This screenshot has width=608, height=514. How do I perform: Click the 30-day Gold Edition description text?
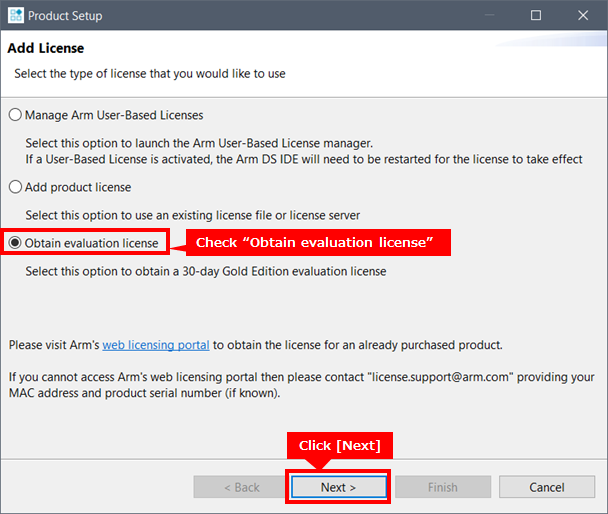point(205,271)
